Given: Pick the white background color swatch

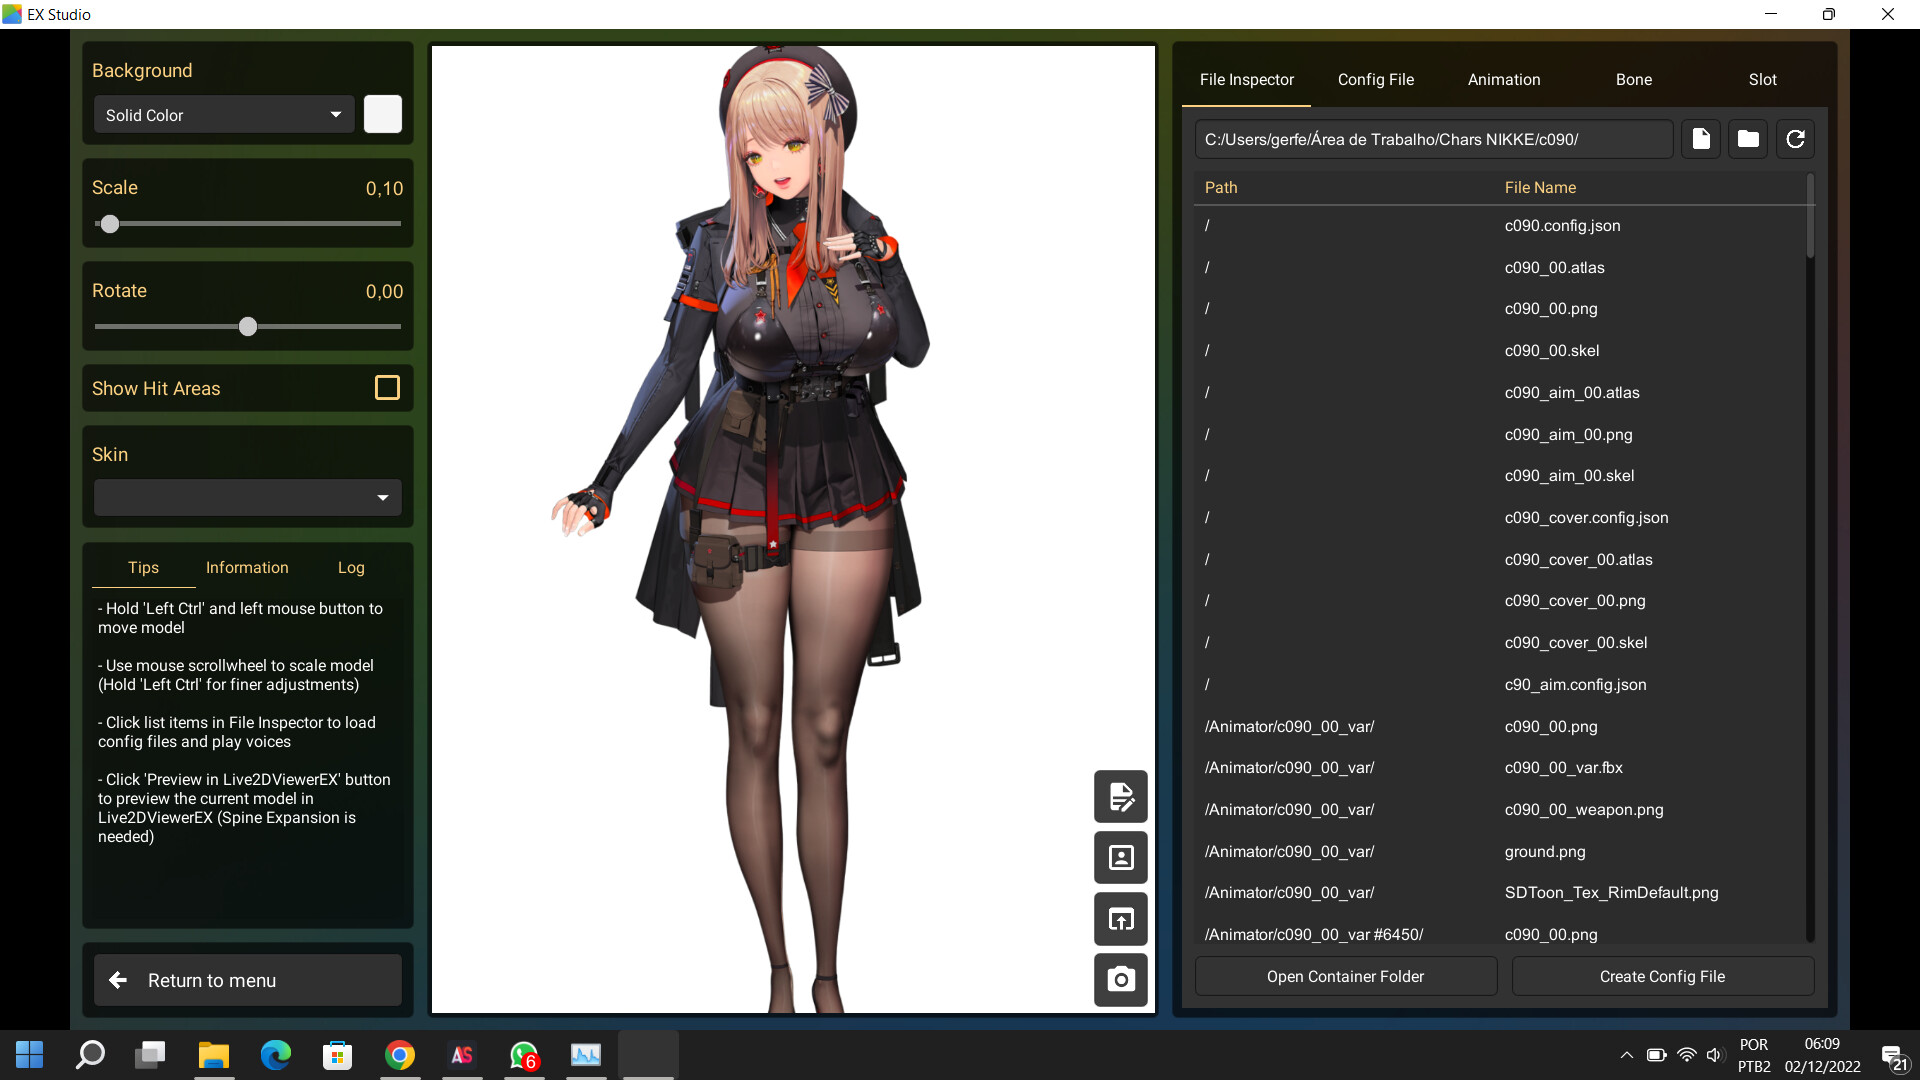Looking at the screenshot, I should (x=383, y=114).
